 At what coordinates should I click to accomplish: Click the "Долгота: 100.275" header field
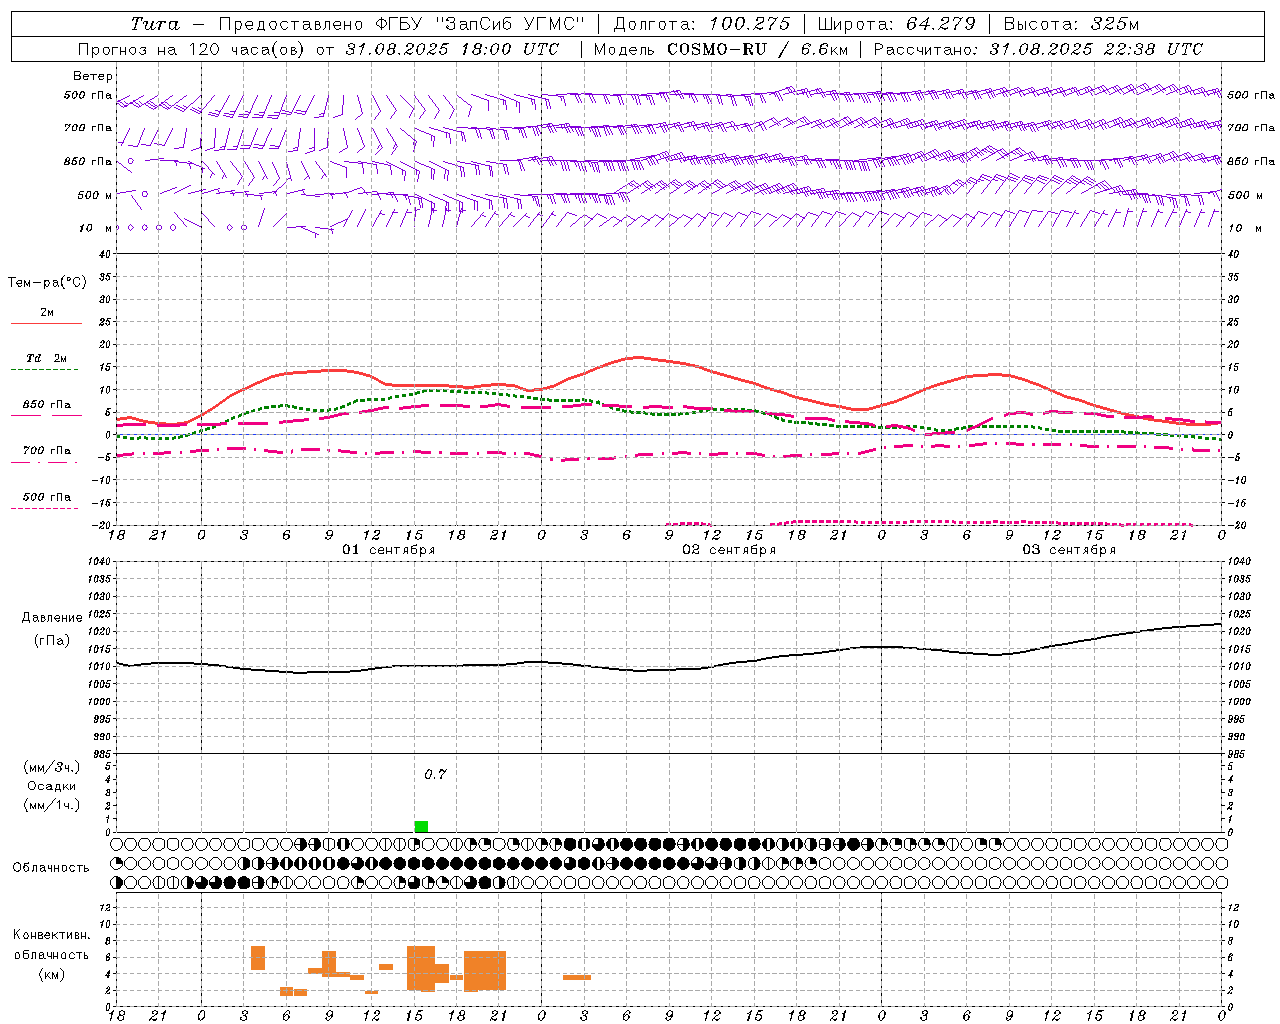click(x=701, y=24)
